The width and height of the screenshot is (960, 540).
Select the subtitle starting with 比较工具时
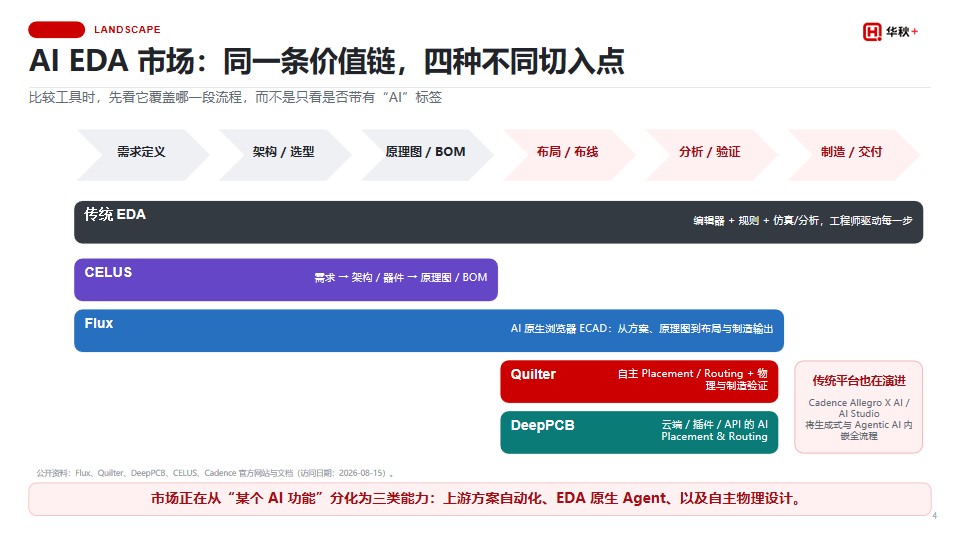click(235, 97)
